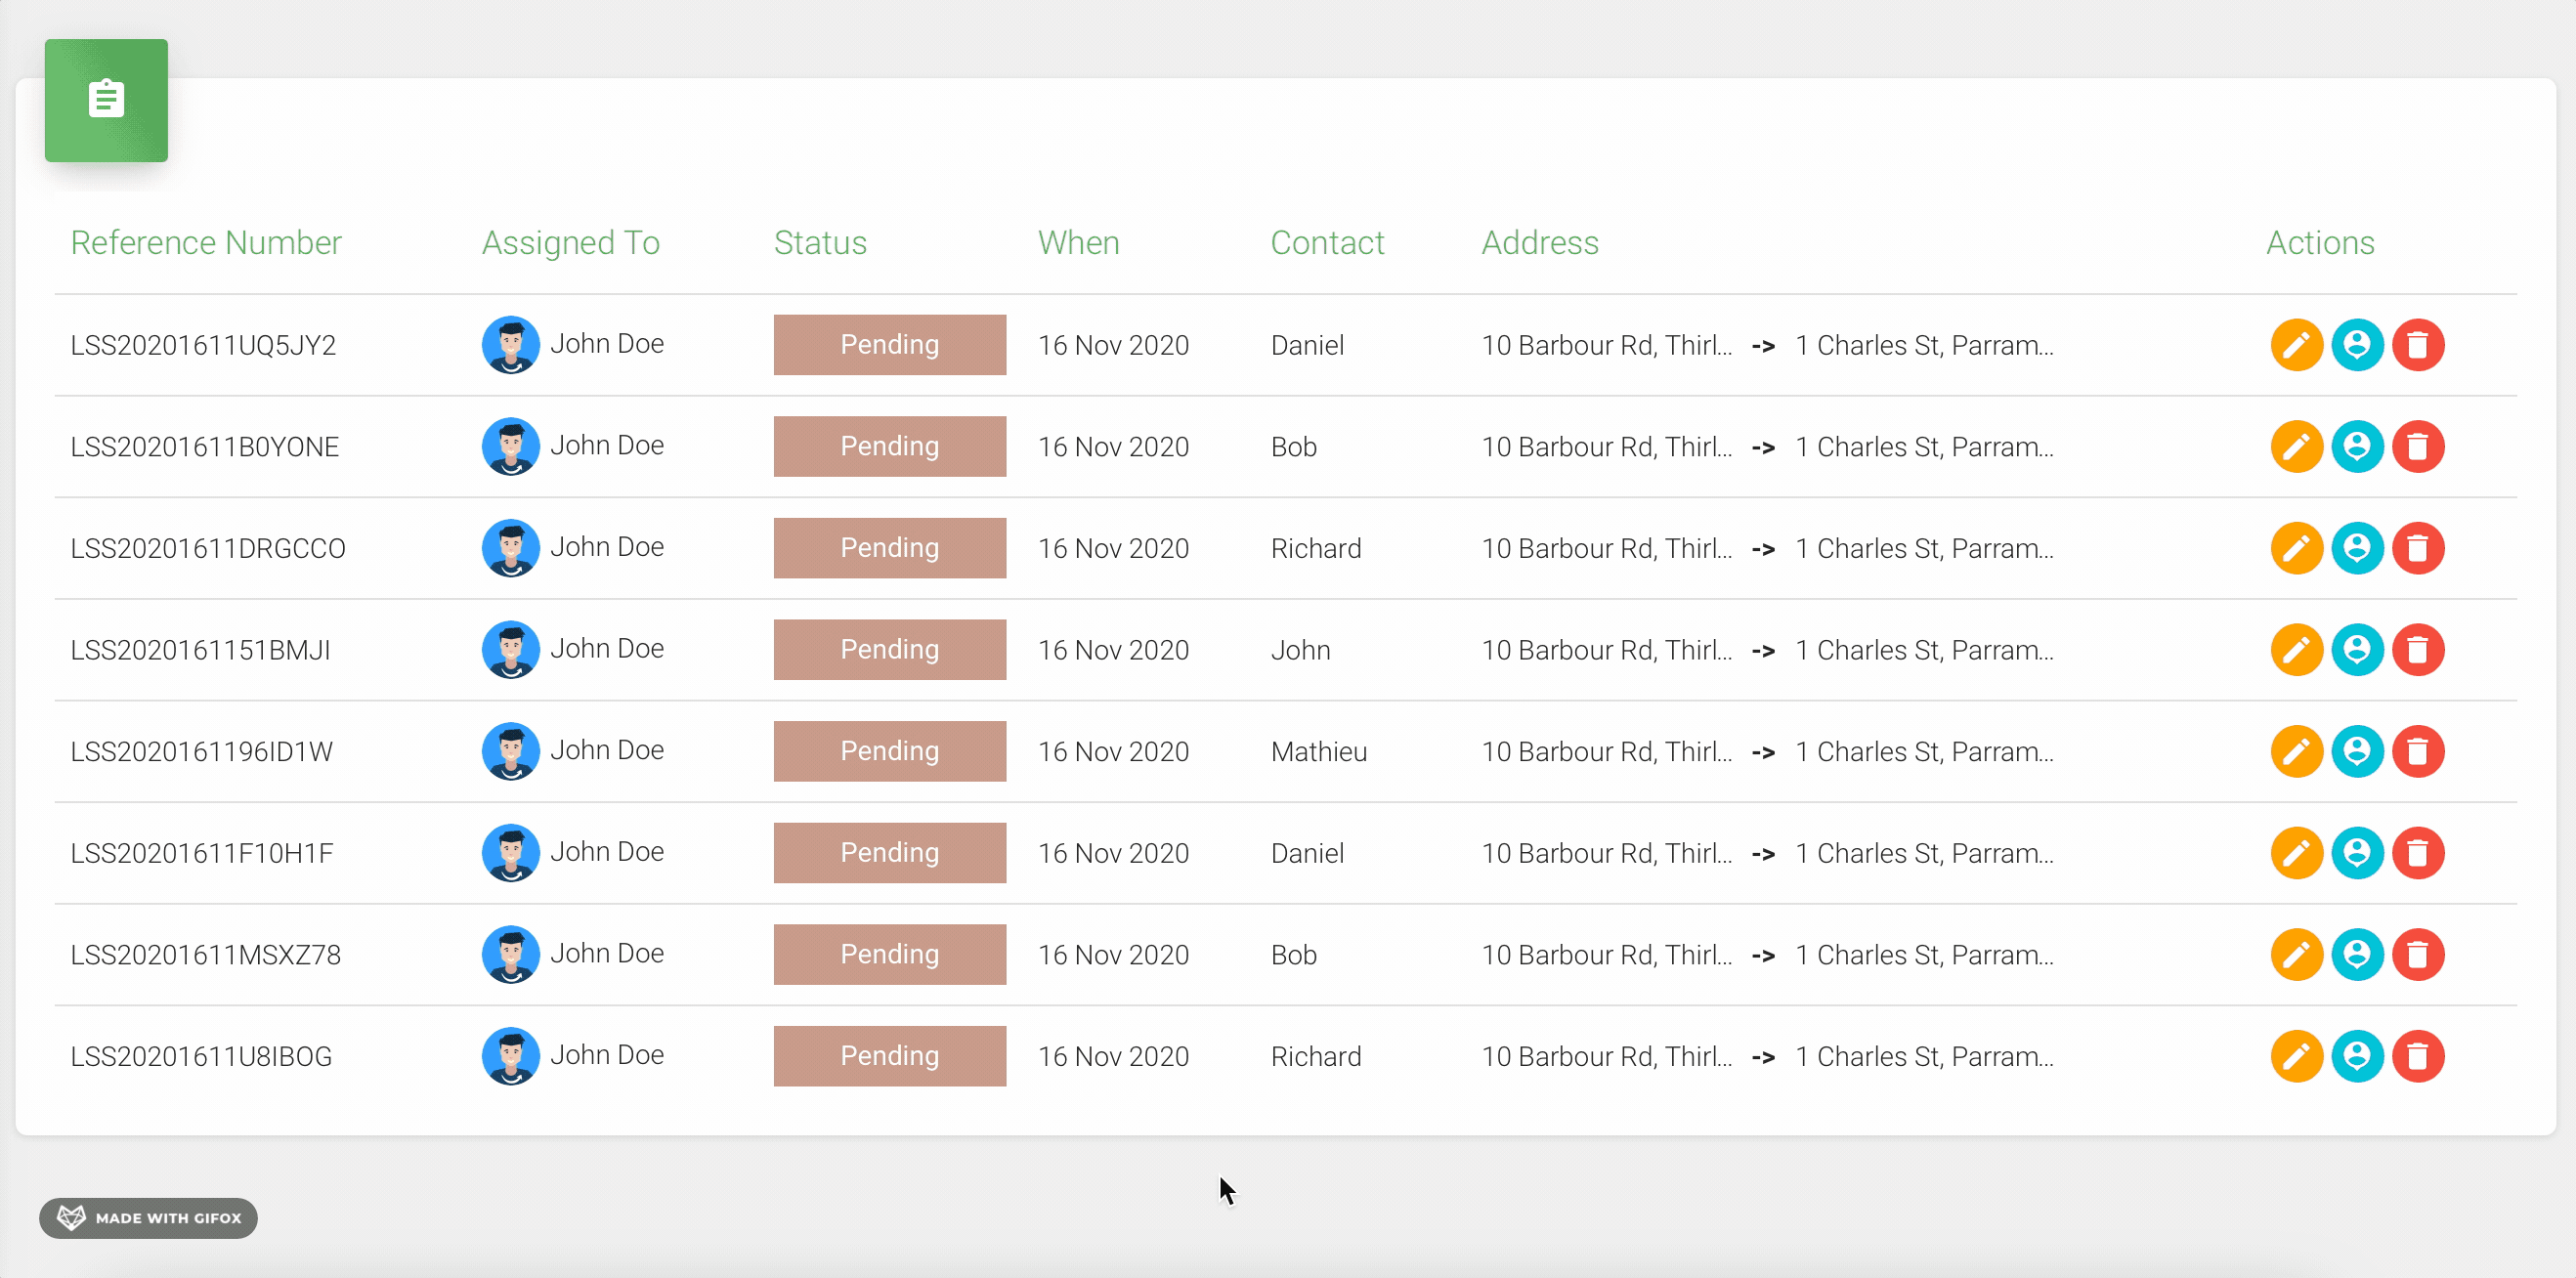Edit job LSS2020161196ID1W
The height and width of the screenshot is (1278, 2576).
pos(2296,751)
